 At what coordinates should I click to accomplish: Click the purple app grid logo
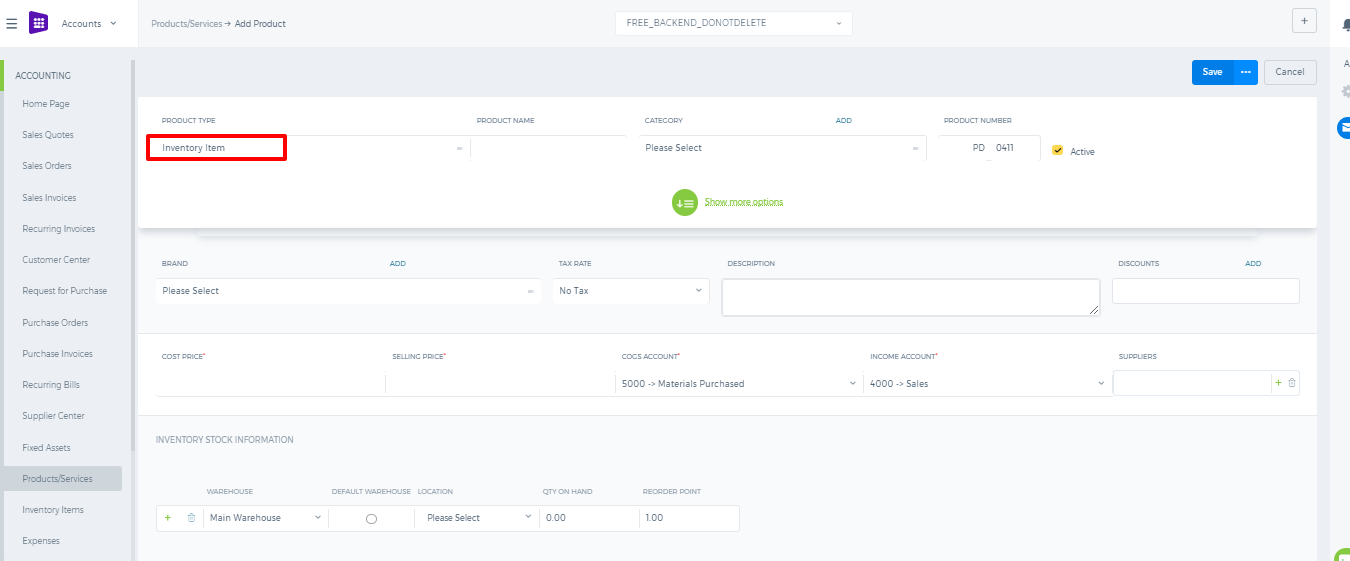pyautogui.click(x=39, y=23)
